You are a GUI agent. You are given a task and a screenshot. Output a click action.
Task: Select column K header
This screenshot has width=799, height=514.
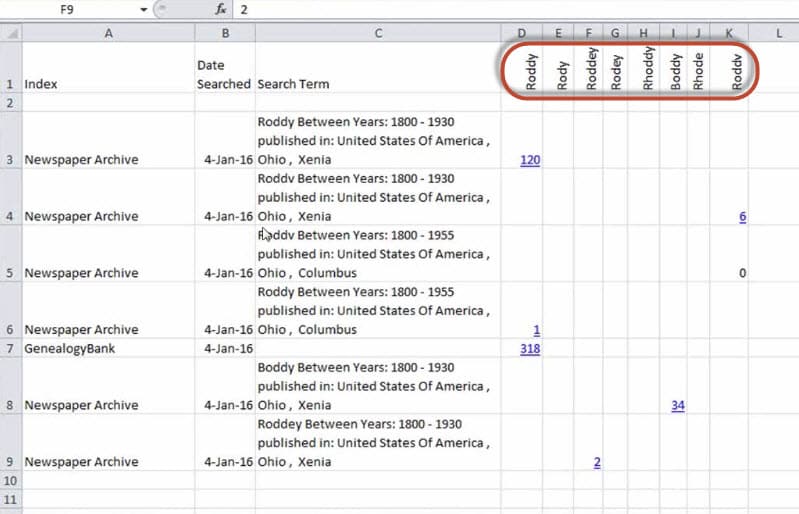tap(729, 33)
